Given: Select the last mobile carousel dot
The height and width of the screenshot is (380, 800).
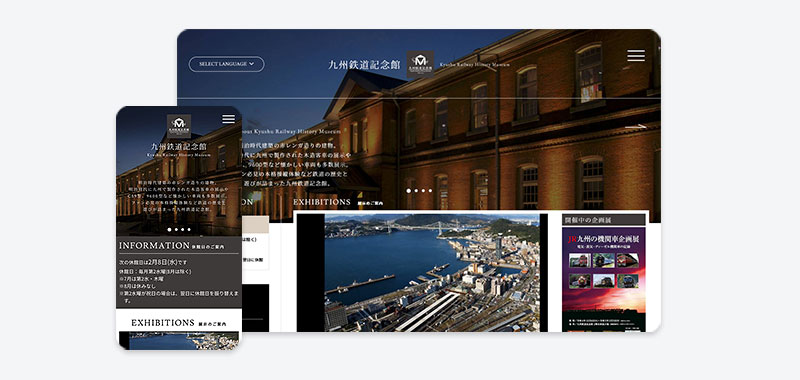Looking at the screenshot, I should coord(189,230).
